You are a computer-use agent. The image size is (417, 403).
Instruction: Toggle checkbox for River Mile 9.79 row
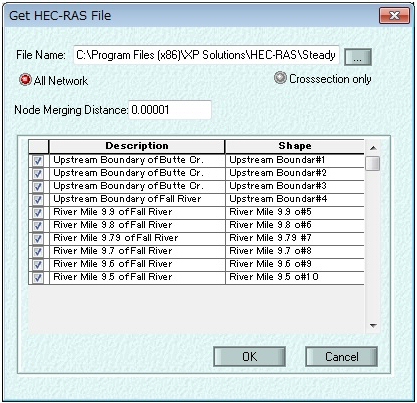coord(38,239)
